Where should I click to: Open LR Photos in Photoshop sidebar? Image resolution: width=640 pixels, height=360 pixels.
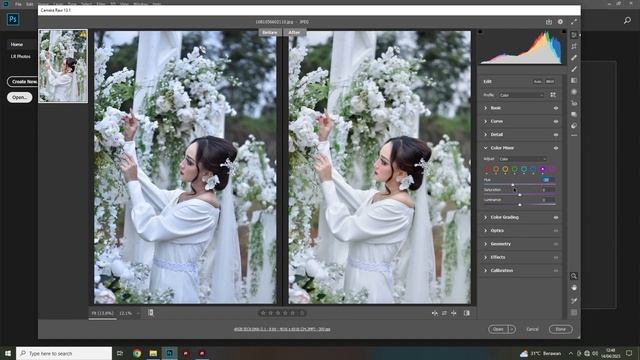coord(20,56)
